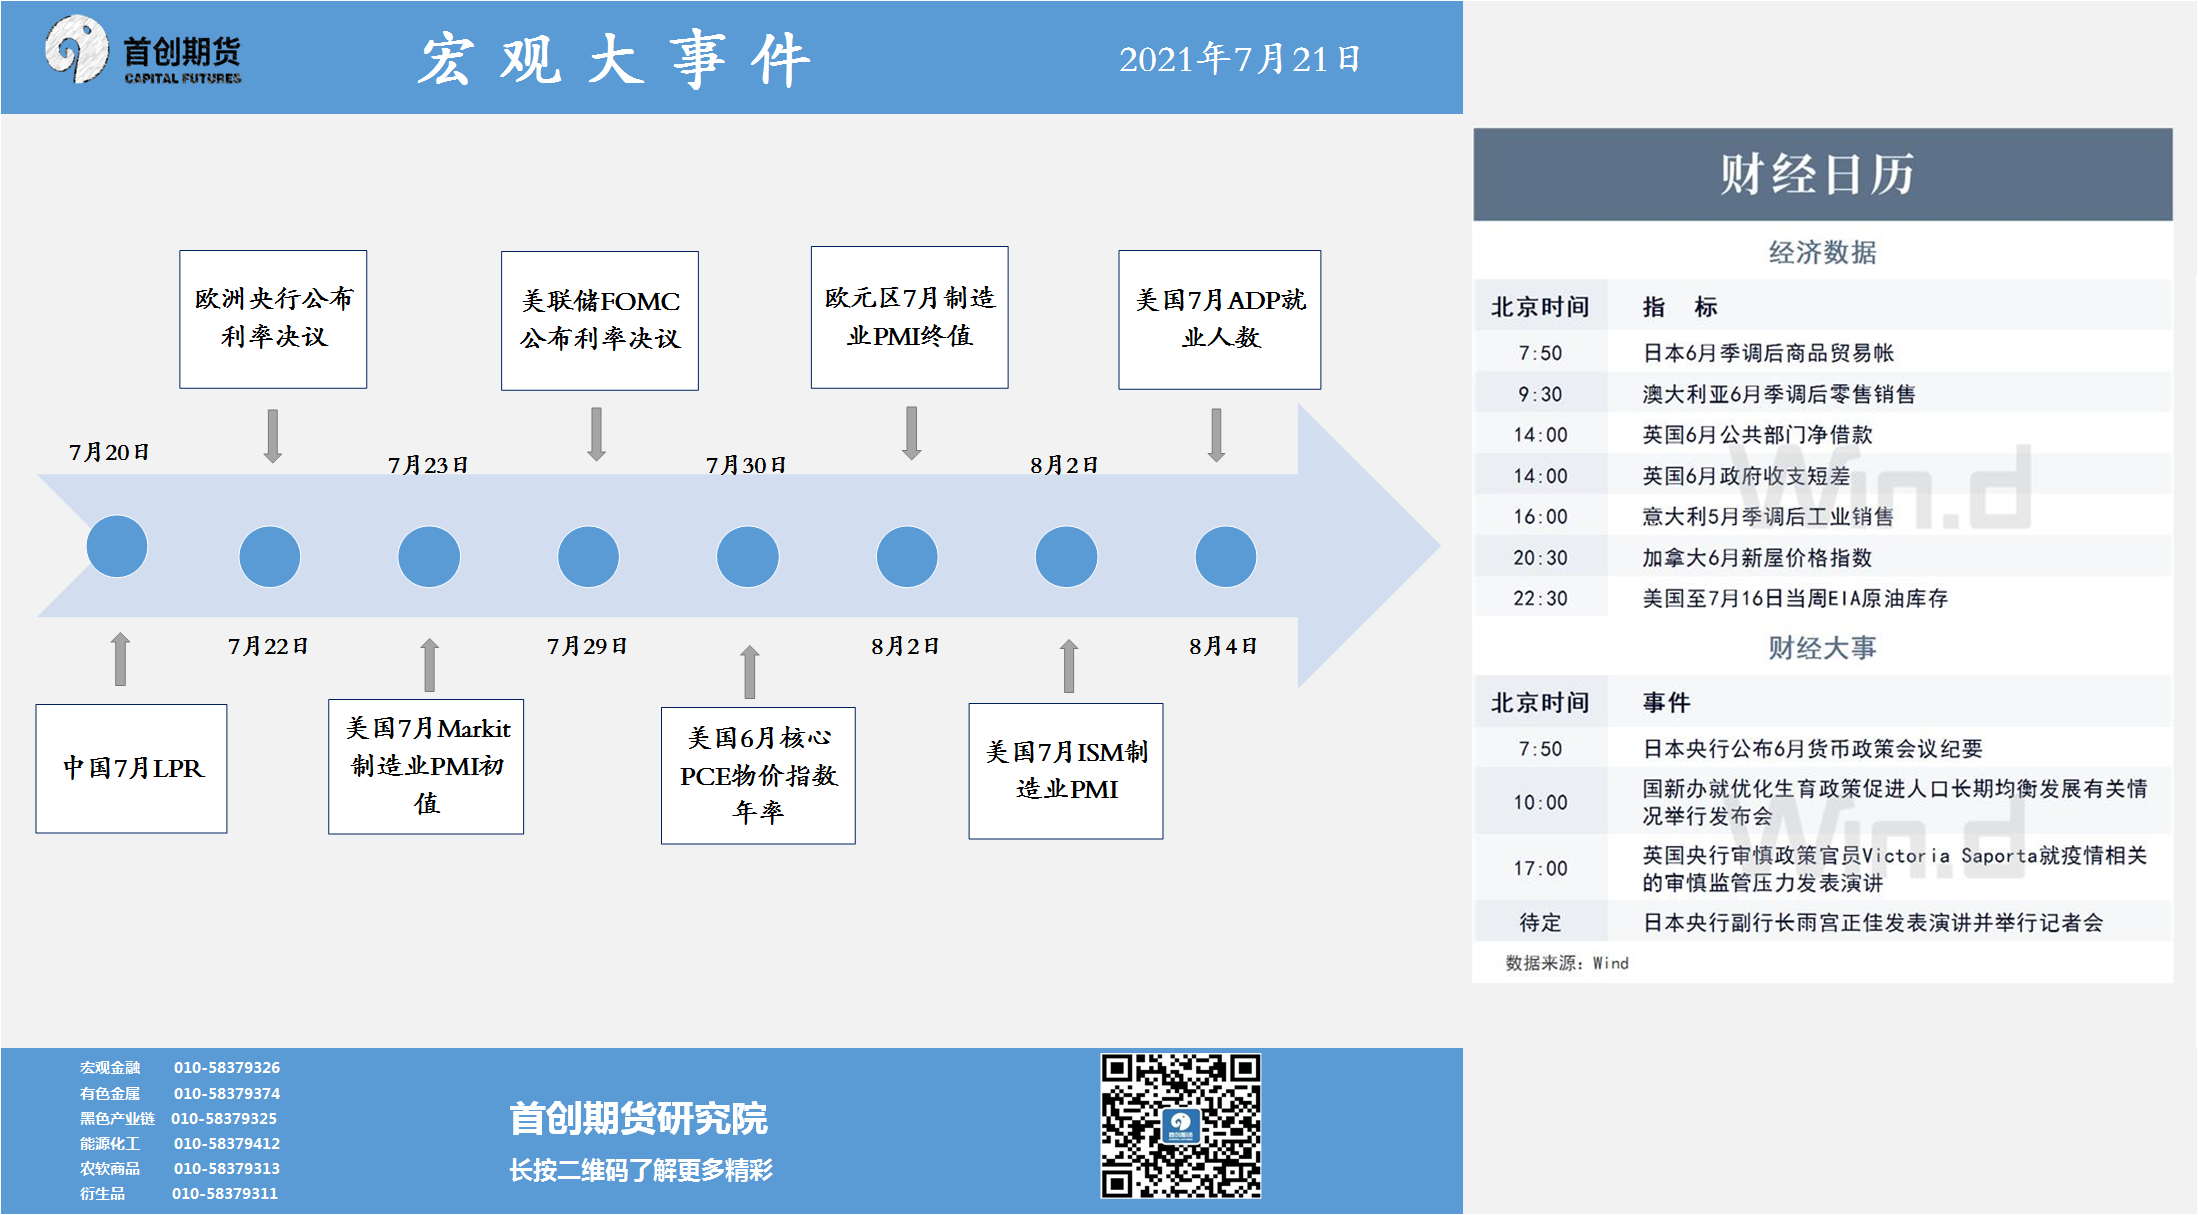Click the 经济数据 section heading

(x=1822, y=252)
